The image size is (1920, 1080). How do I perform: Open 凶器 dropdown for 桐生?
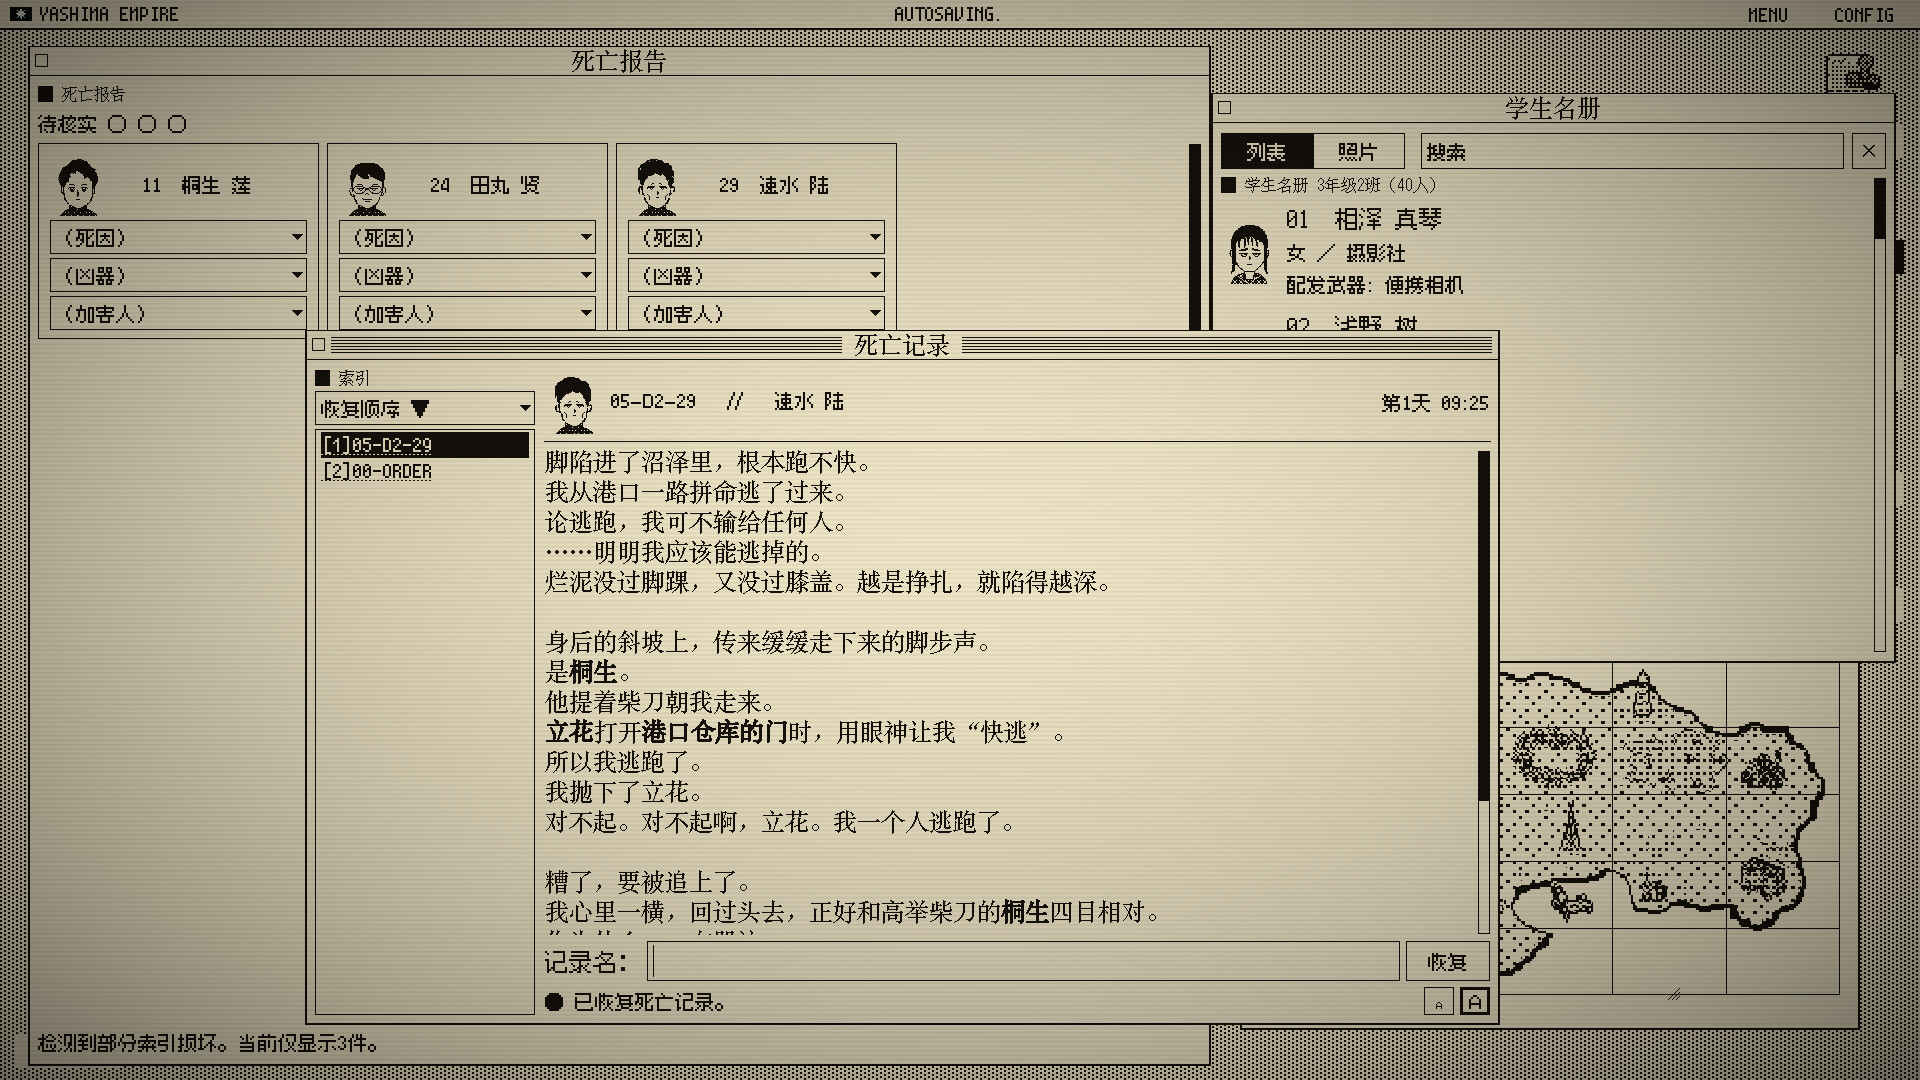(x=178, y=276)
